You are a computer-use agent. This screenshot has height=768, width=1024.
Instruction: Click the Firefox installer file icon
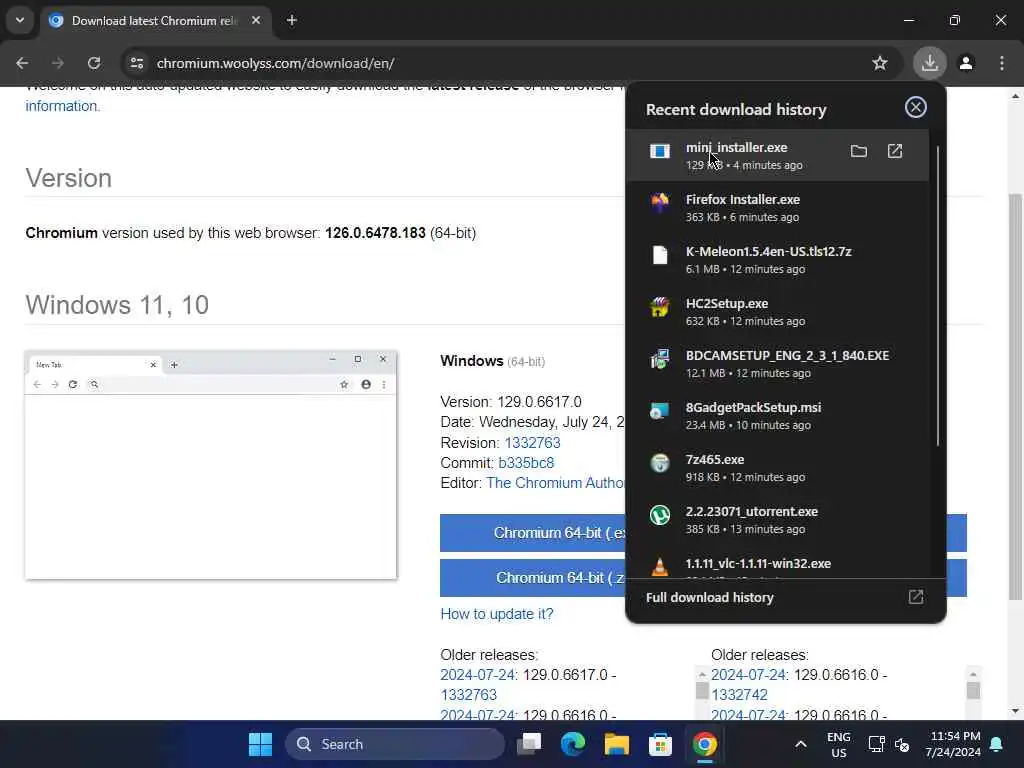coord(660,202)
